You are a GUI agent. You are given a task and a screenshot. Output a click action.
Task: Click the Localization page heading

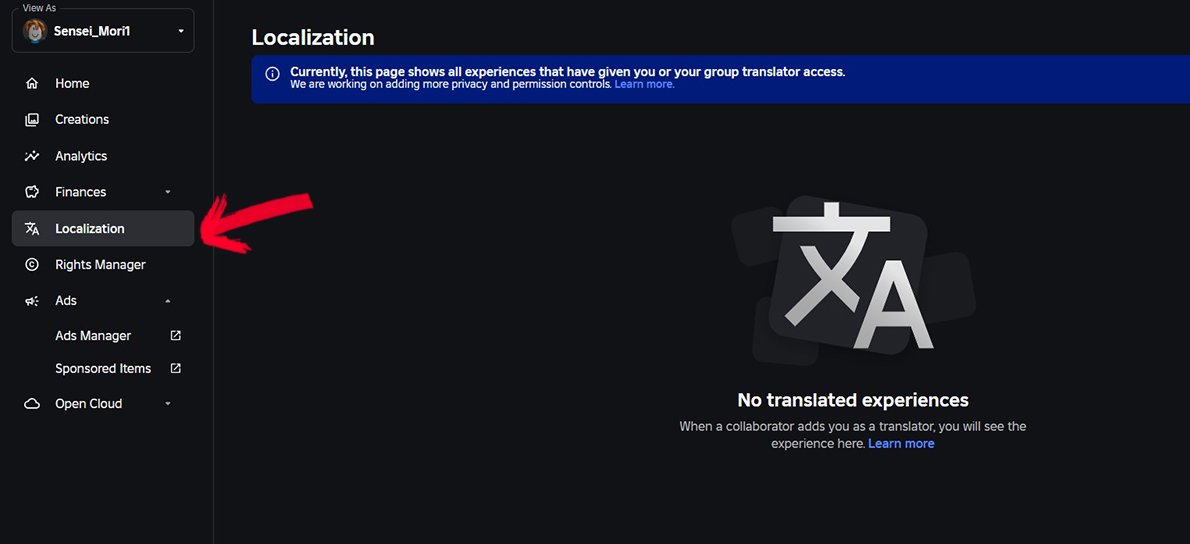pyautogui.click(x=313, y=37)
